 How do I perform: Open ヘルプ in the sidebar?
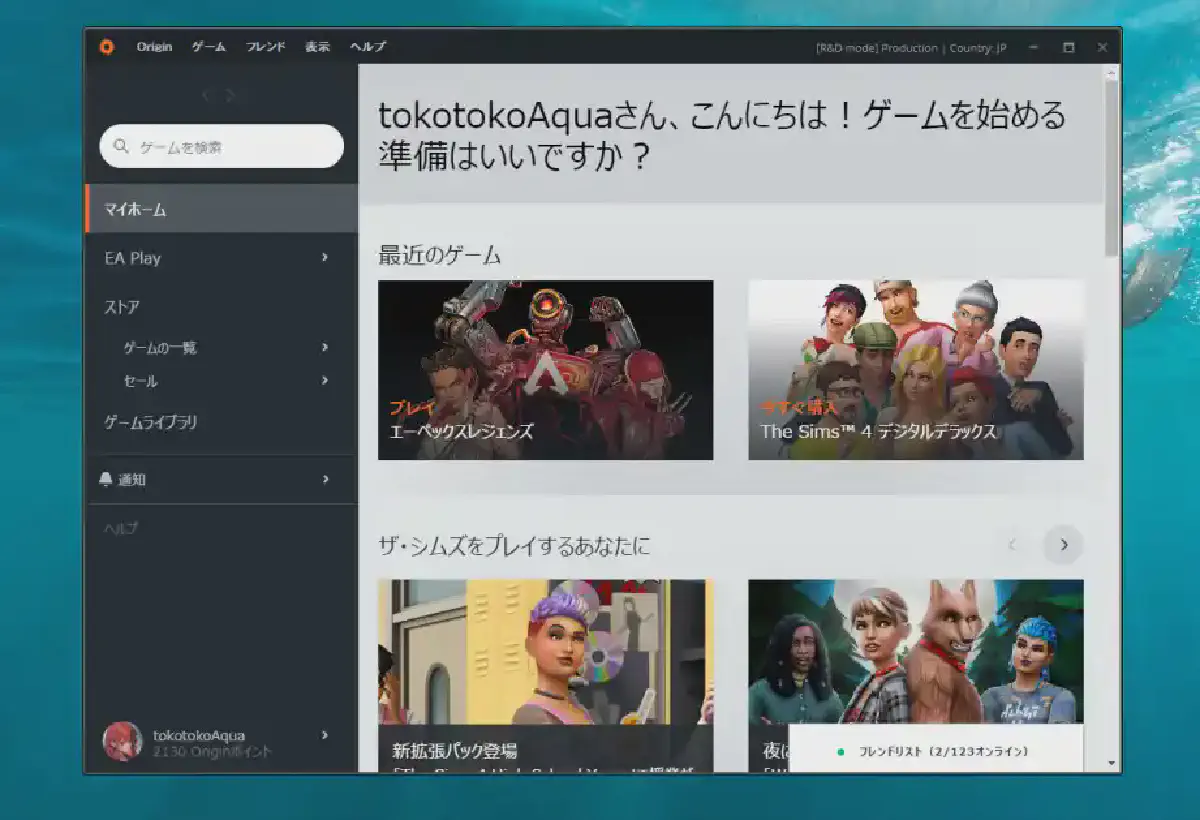pyautogui.click(x=121, y=528)
